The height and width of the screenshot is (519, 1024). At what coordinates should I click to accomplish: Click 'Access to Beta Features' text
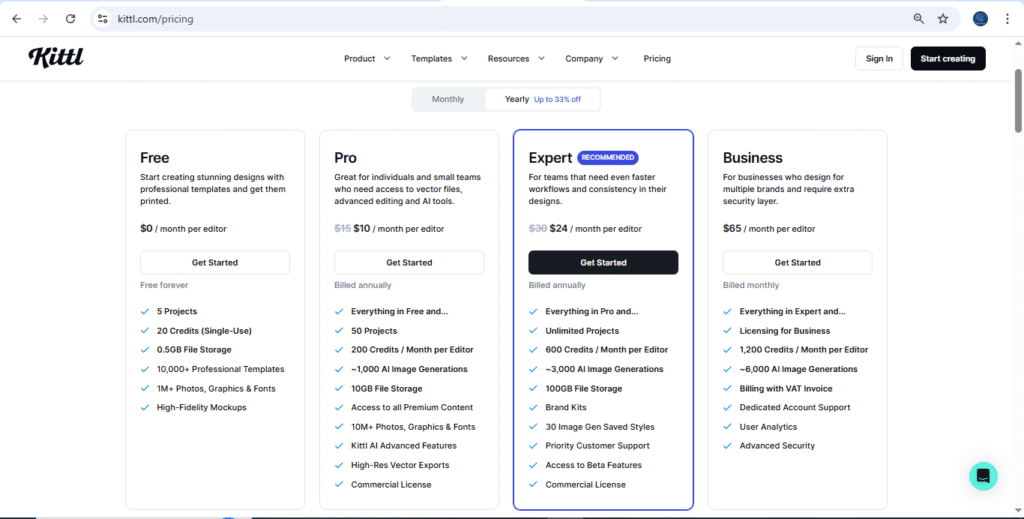click(594, 465)
